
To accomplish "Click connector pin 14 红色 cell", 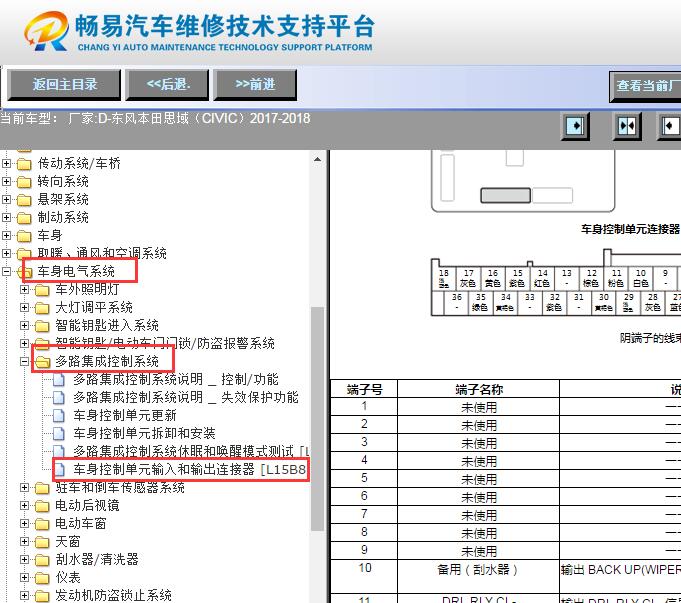I will (542, 278).
